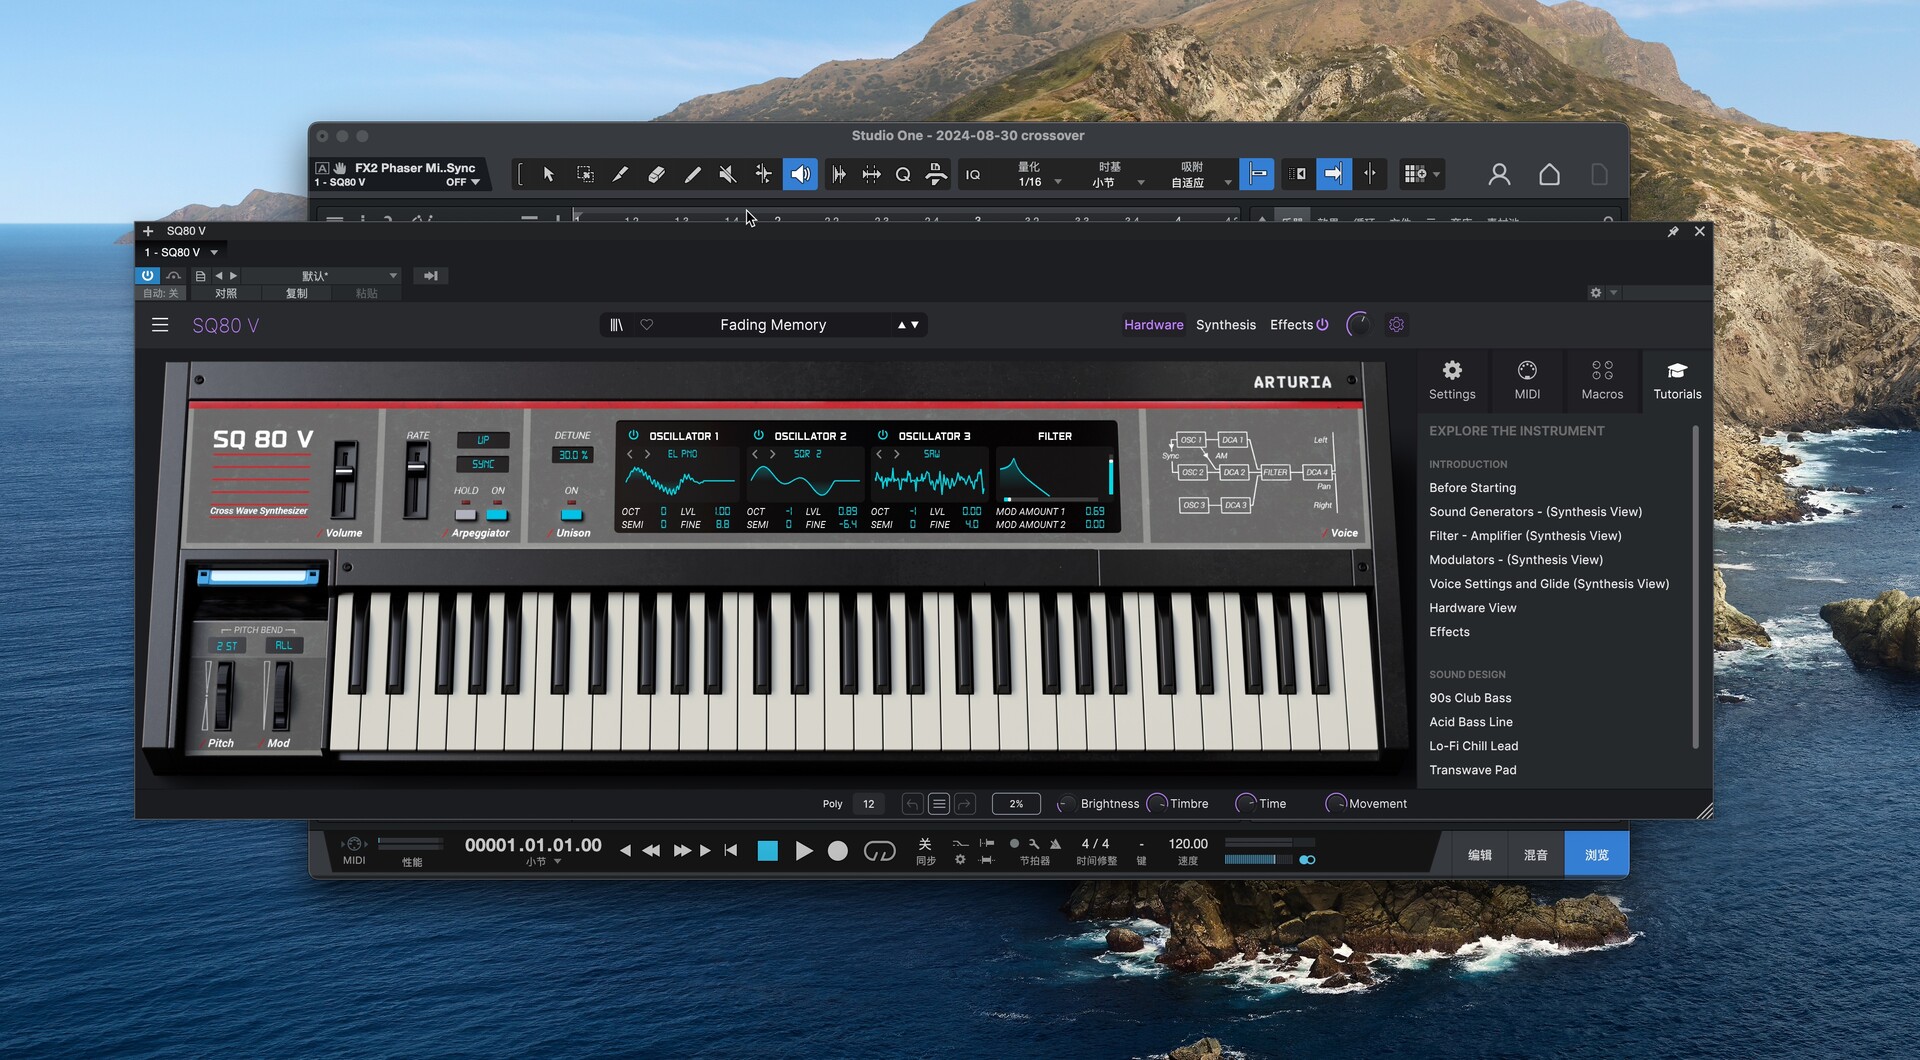Click the plugin redo arrow icon

[x=965, y=804]
